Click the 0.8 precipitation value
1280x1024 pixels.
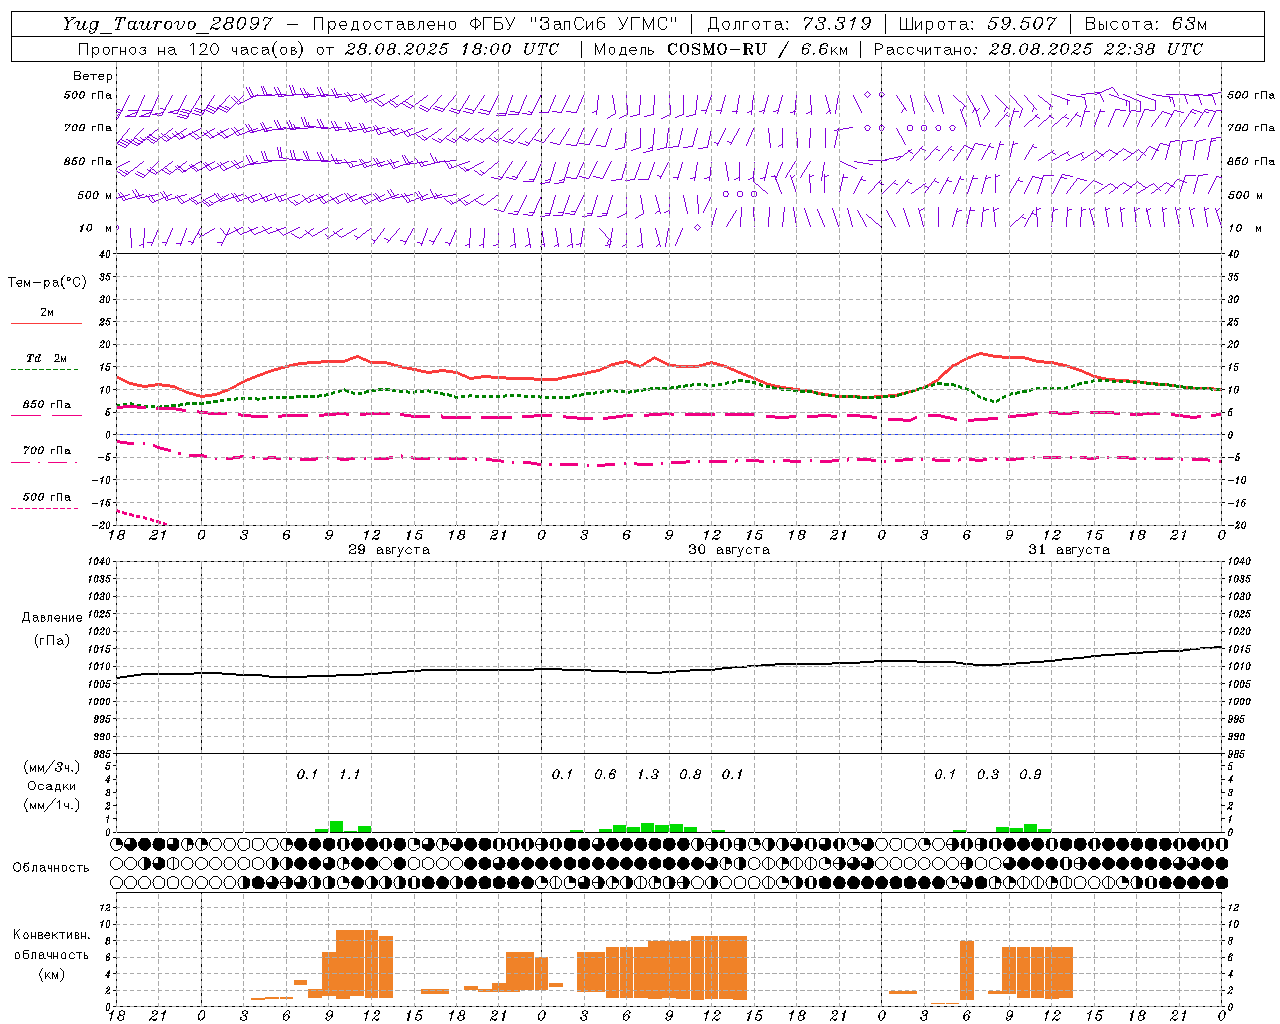coord(690,775)
